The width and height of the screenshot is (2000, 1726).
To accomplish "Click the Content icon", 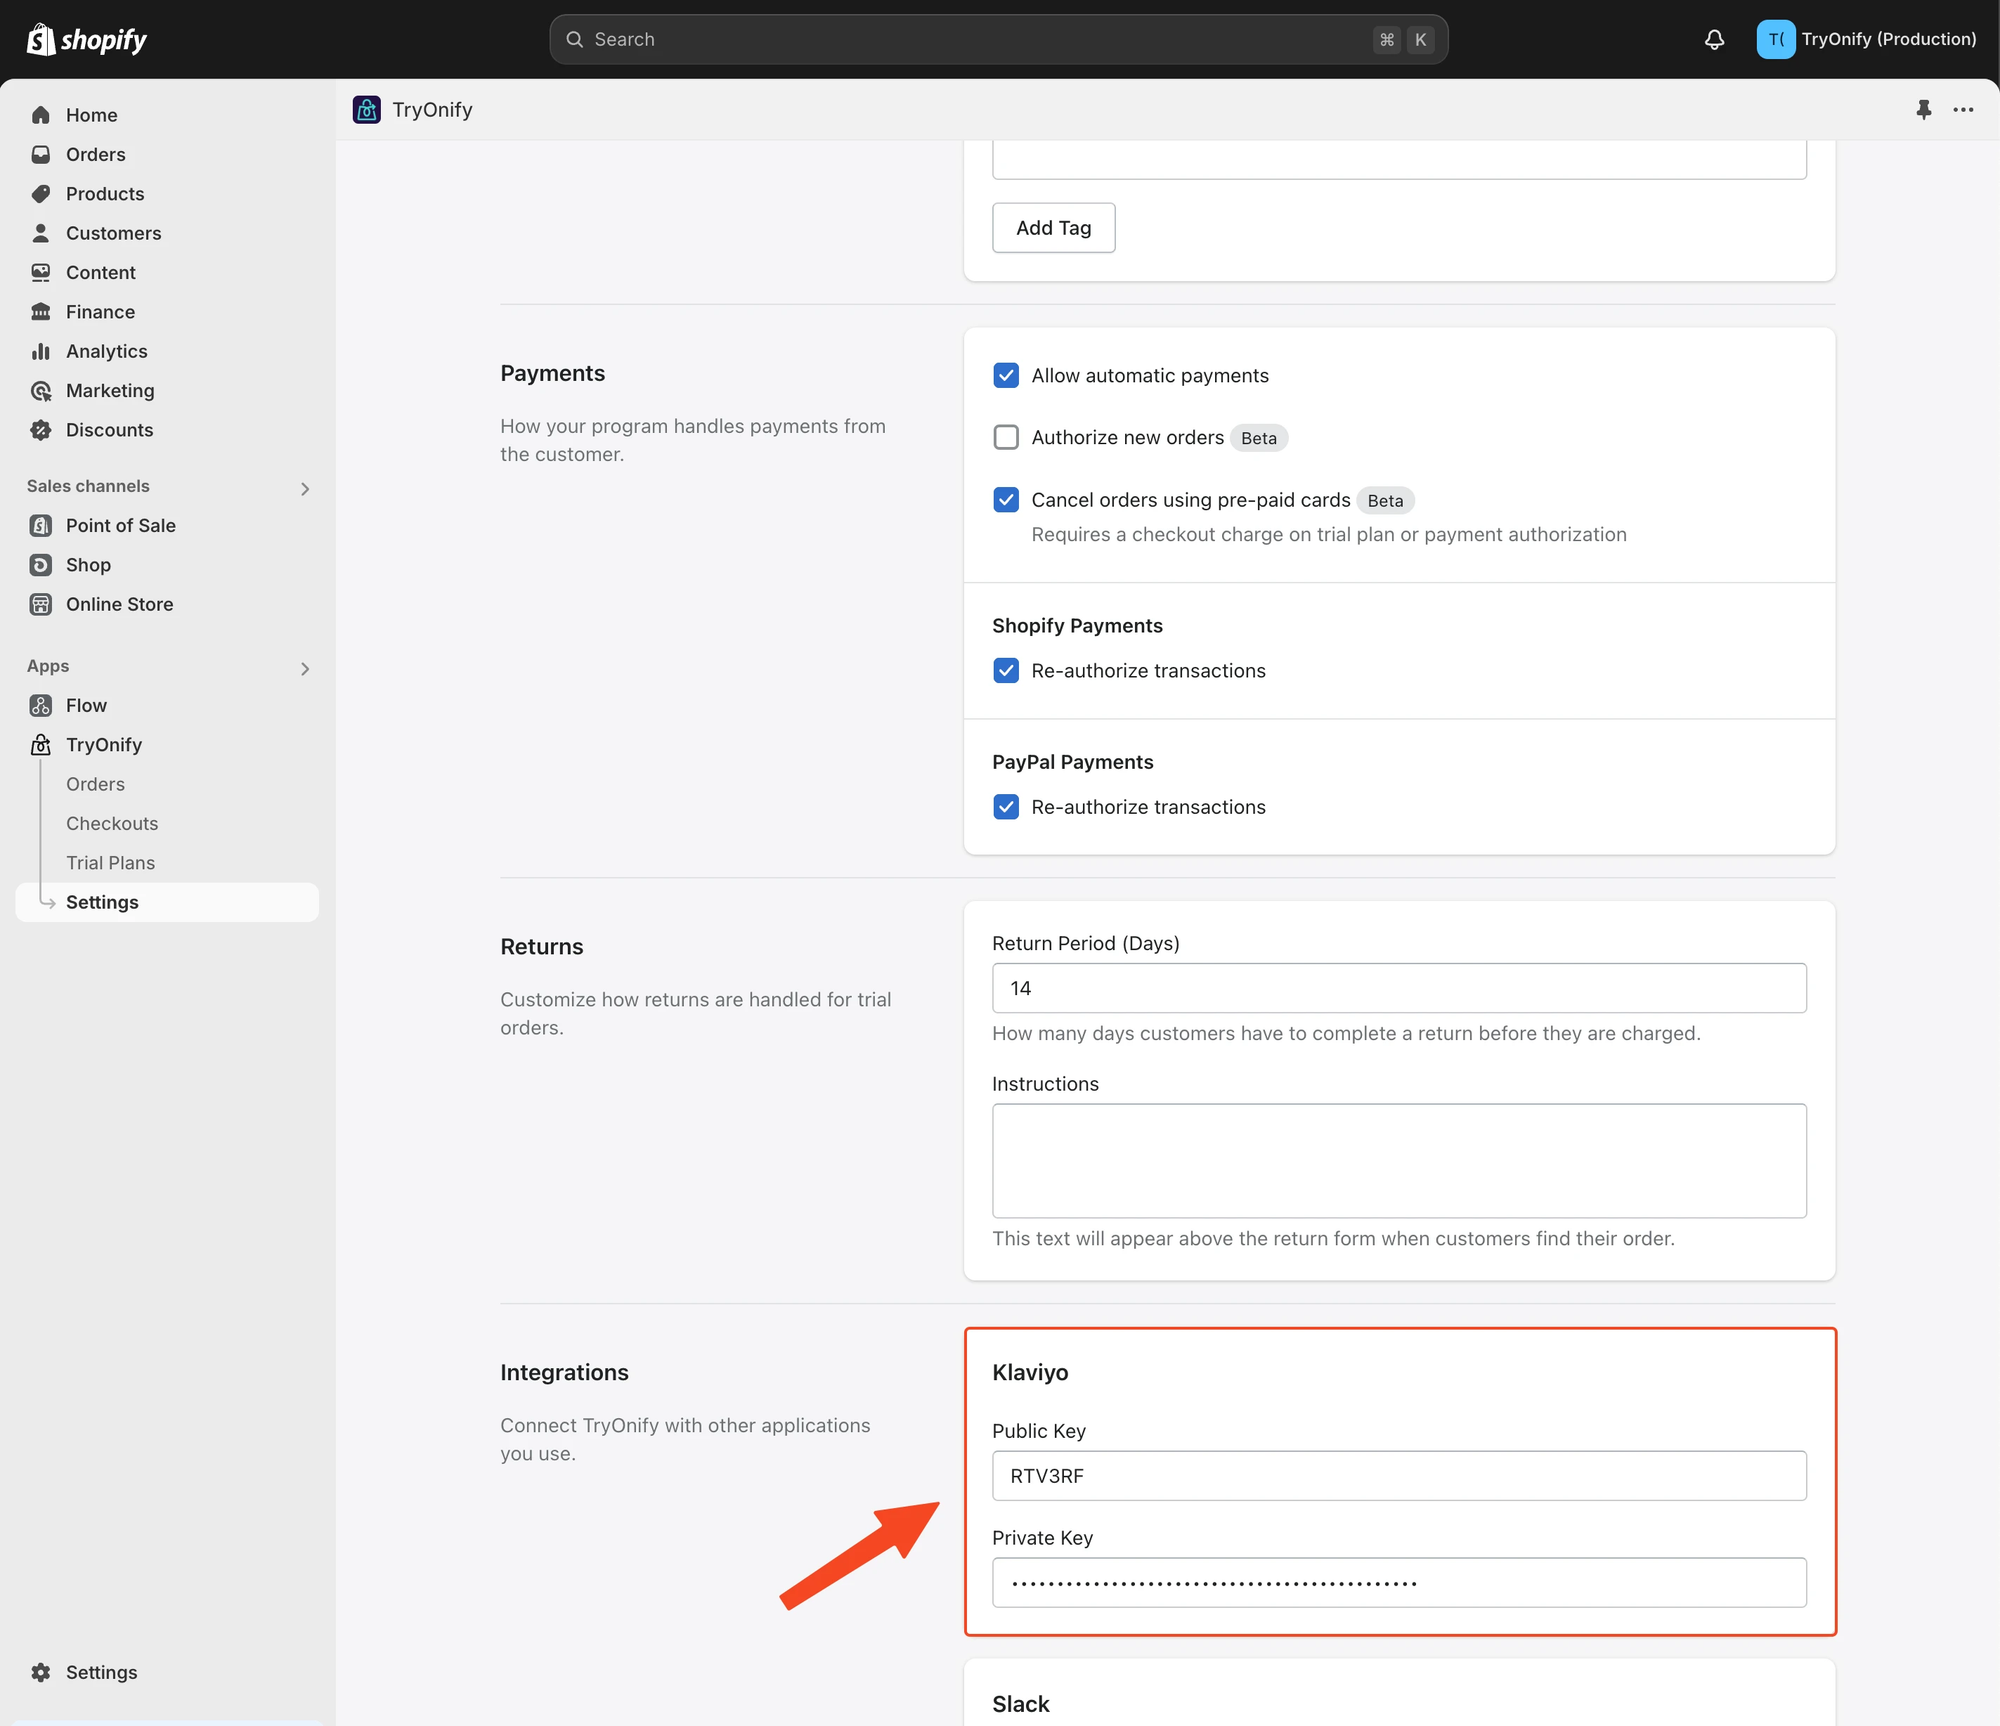I will (41, 272).
